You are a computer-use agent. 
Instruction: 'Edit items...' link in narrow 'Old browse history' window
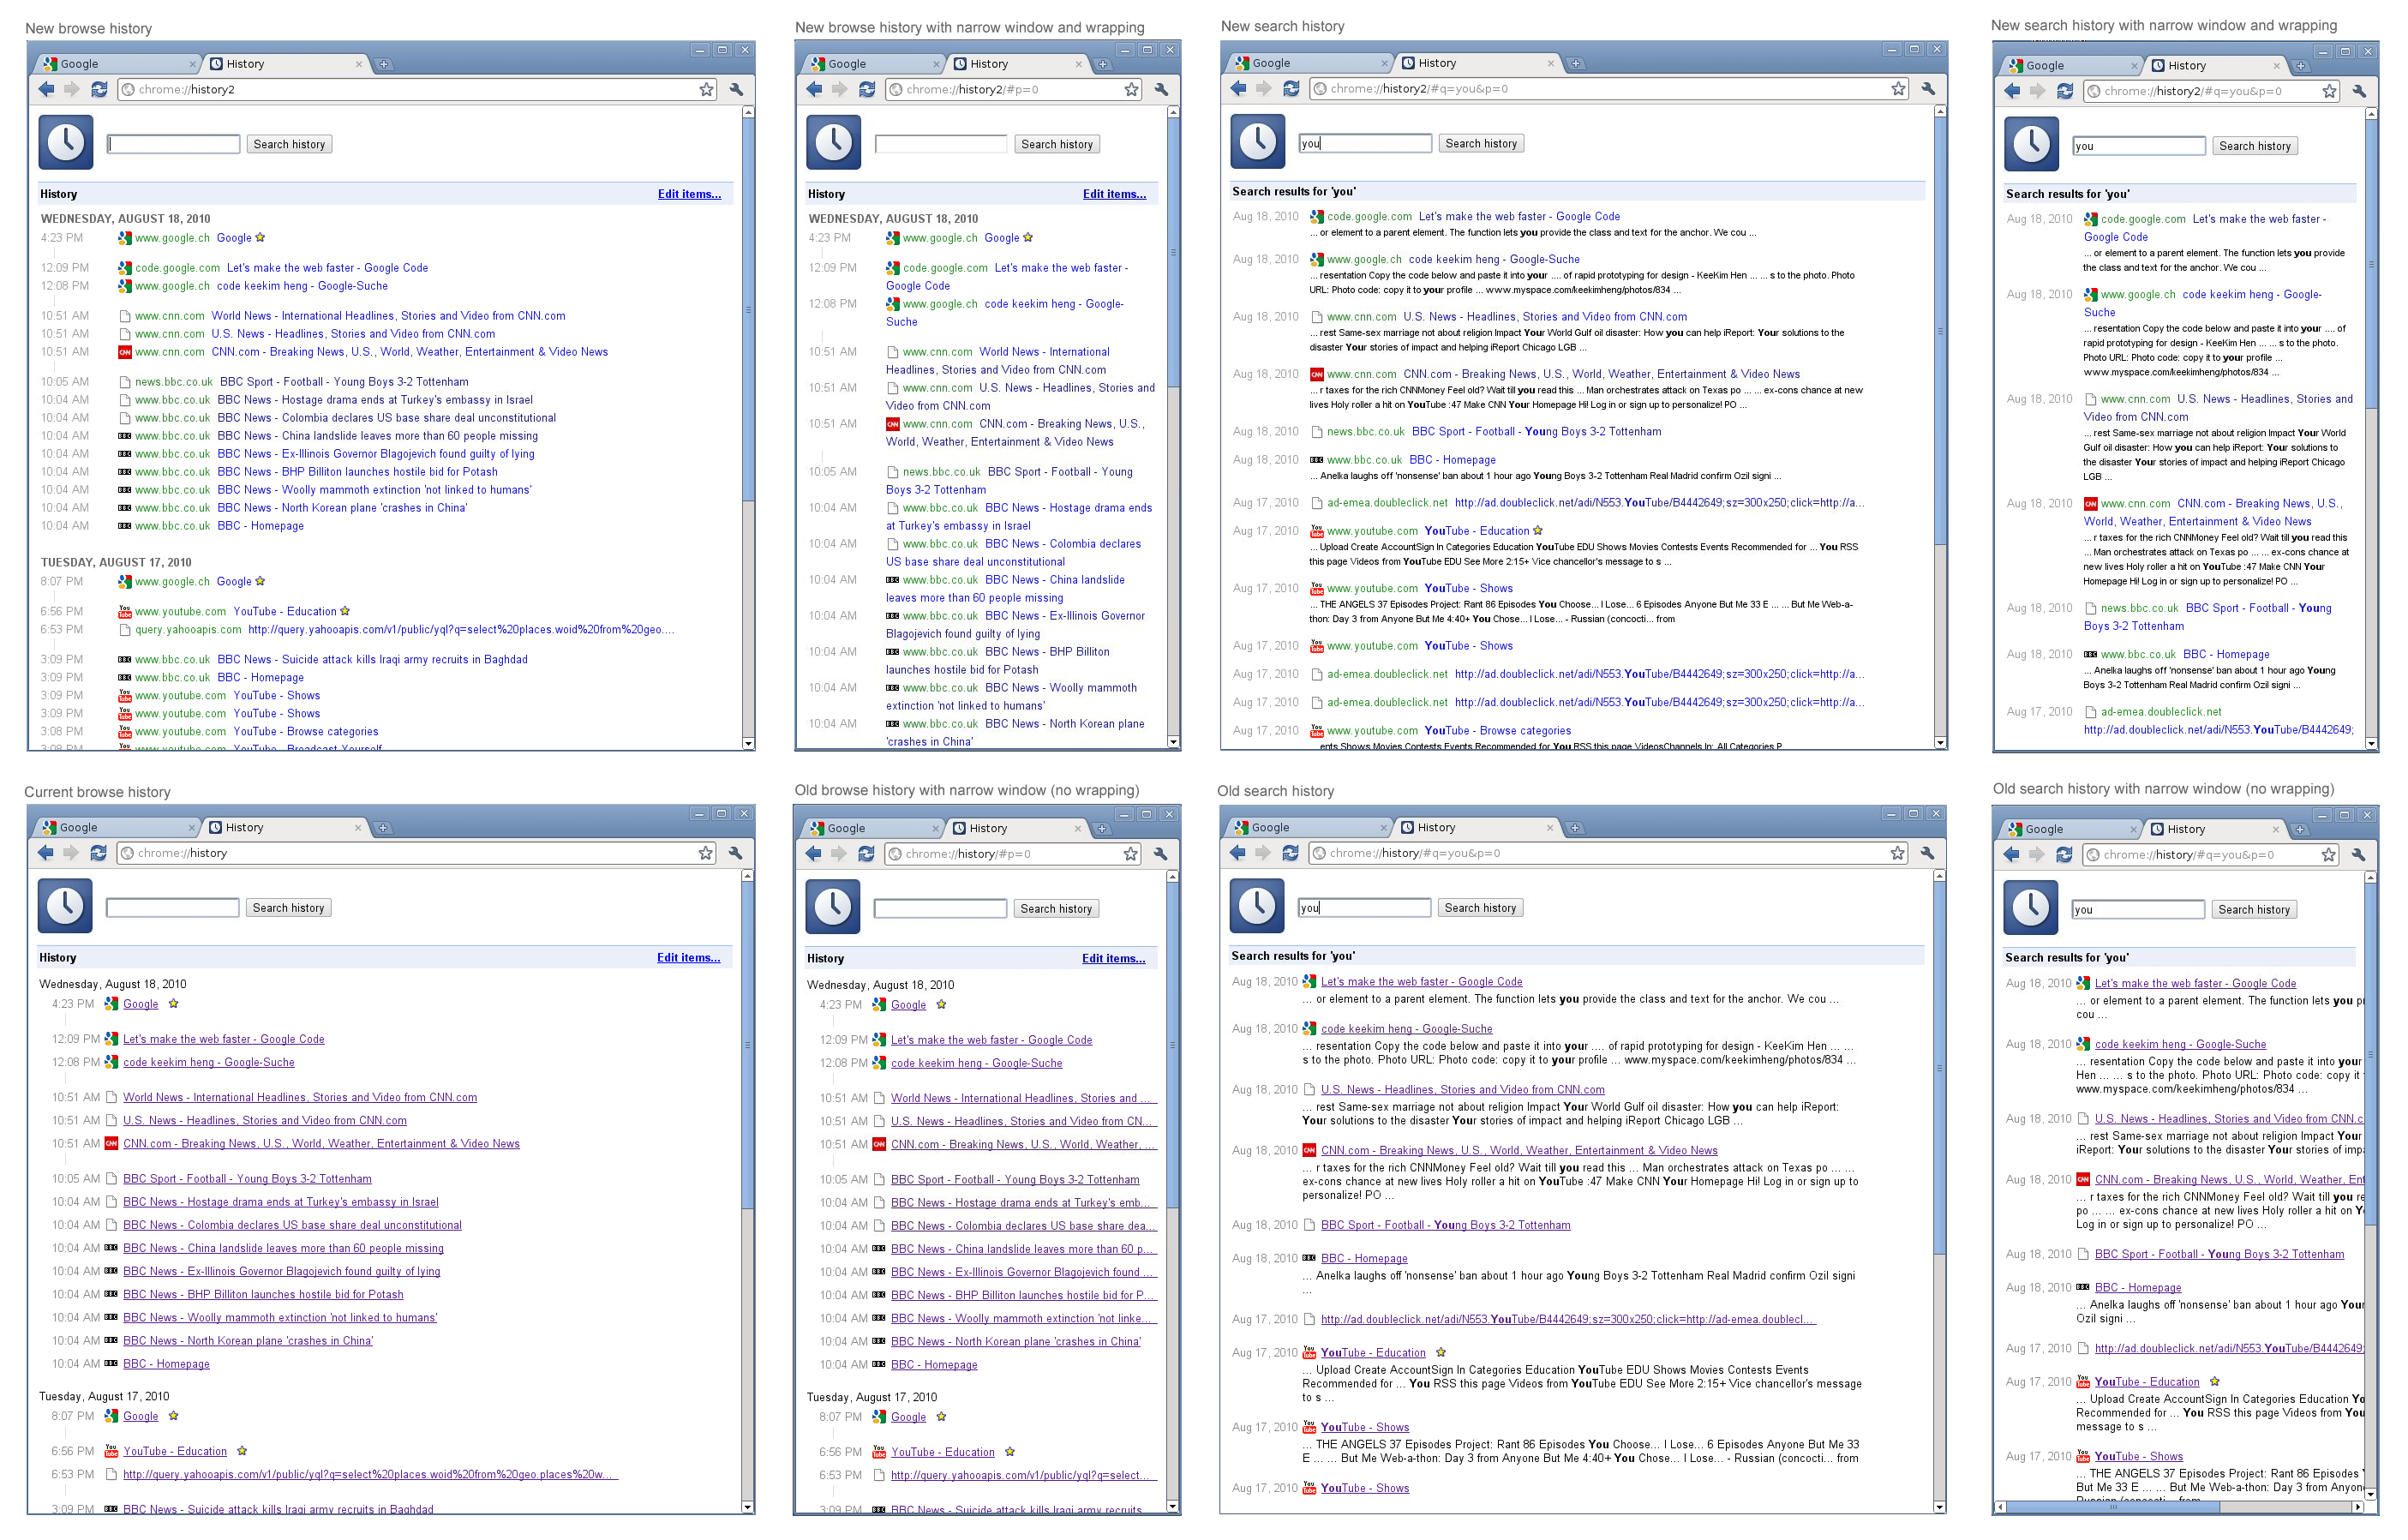[1113, 959]
